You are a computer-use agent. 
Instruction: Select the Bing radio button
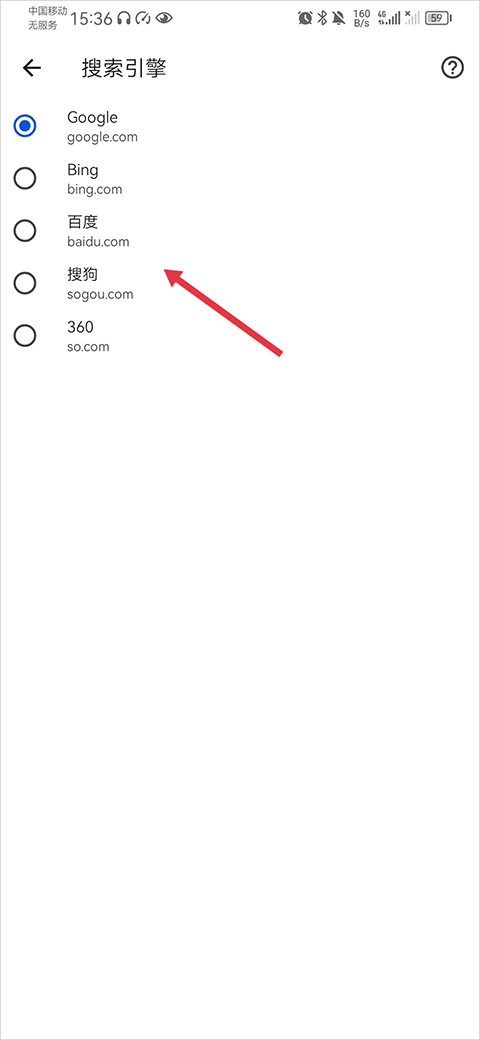click(x=25, y=178)
